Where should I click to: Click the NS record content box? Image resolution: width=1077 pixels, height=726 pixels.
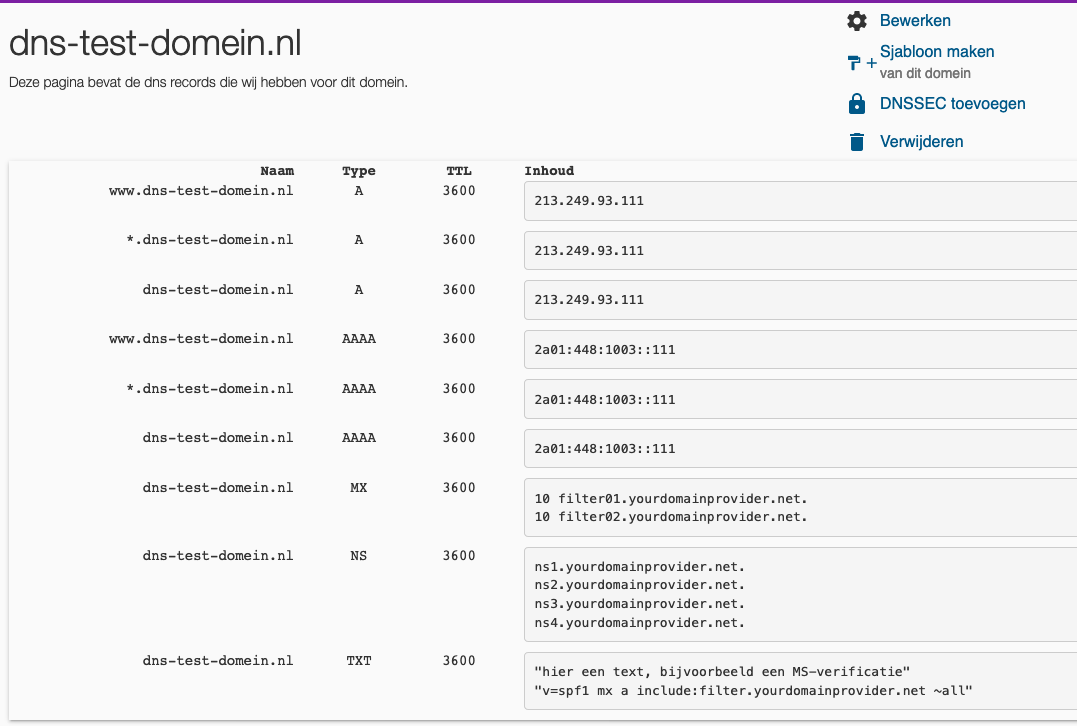[x=800, y=595]
